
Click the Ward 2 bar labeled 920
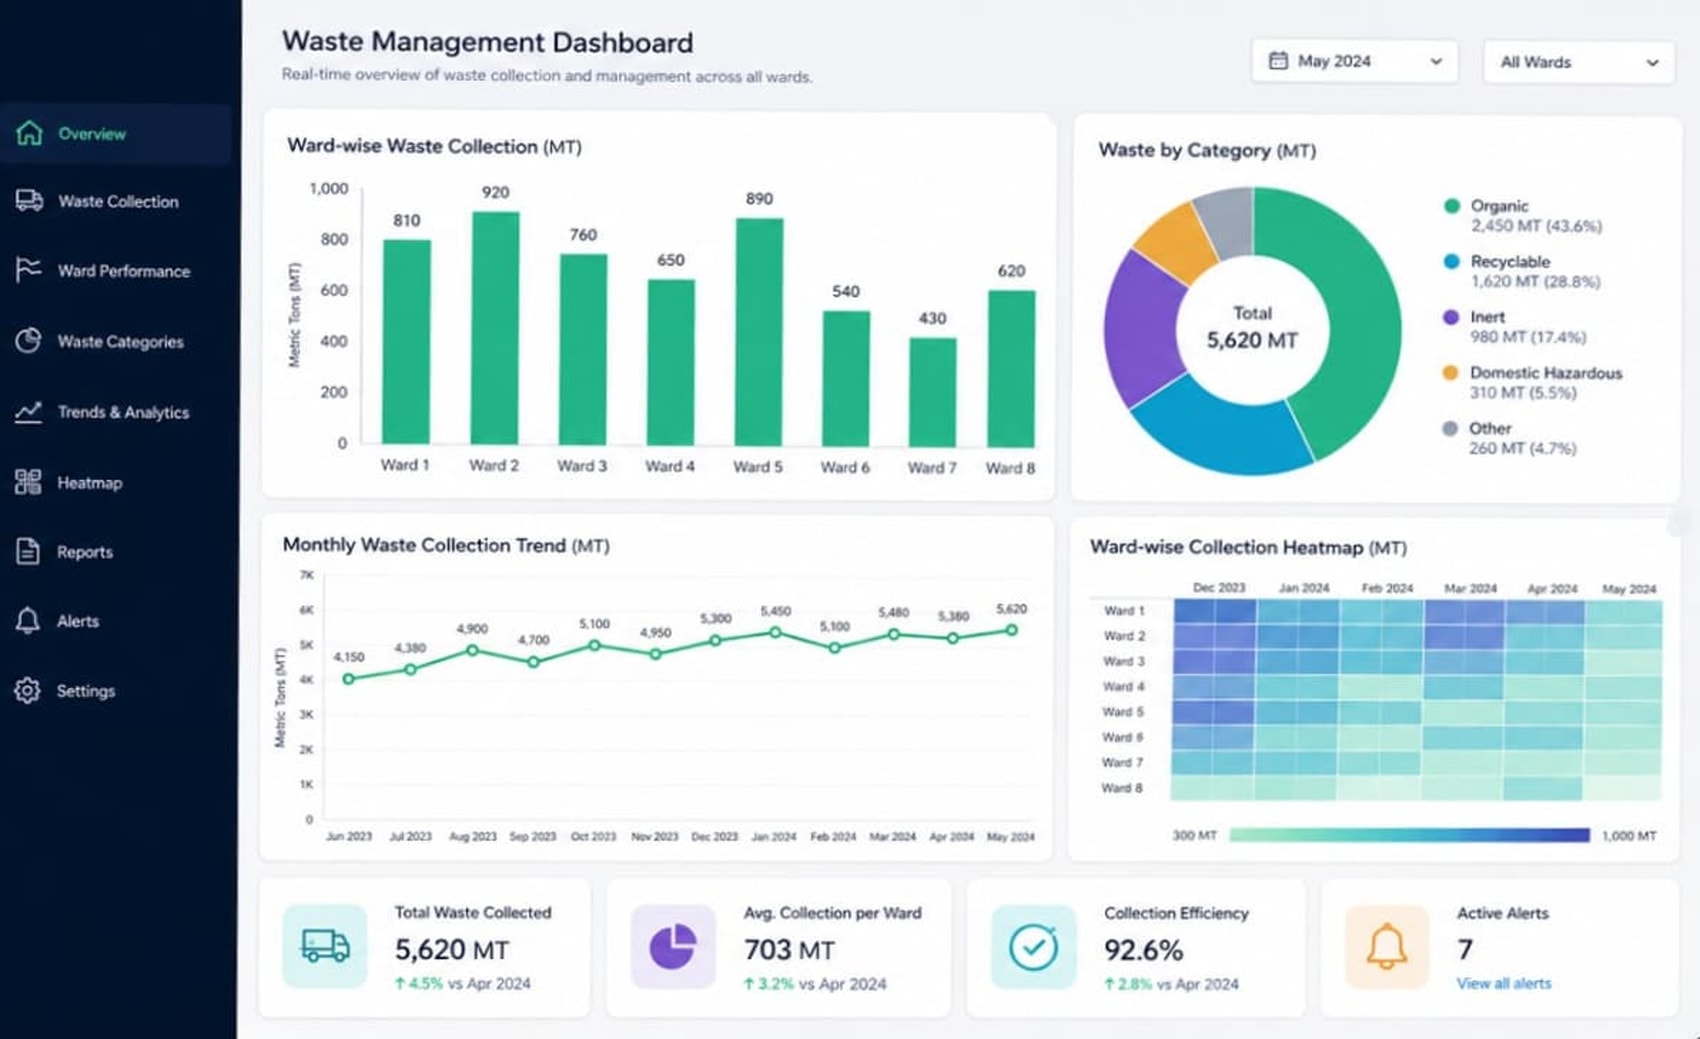[496, 328]
